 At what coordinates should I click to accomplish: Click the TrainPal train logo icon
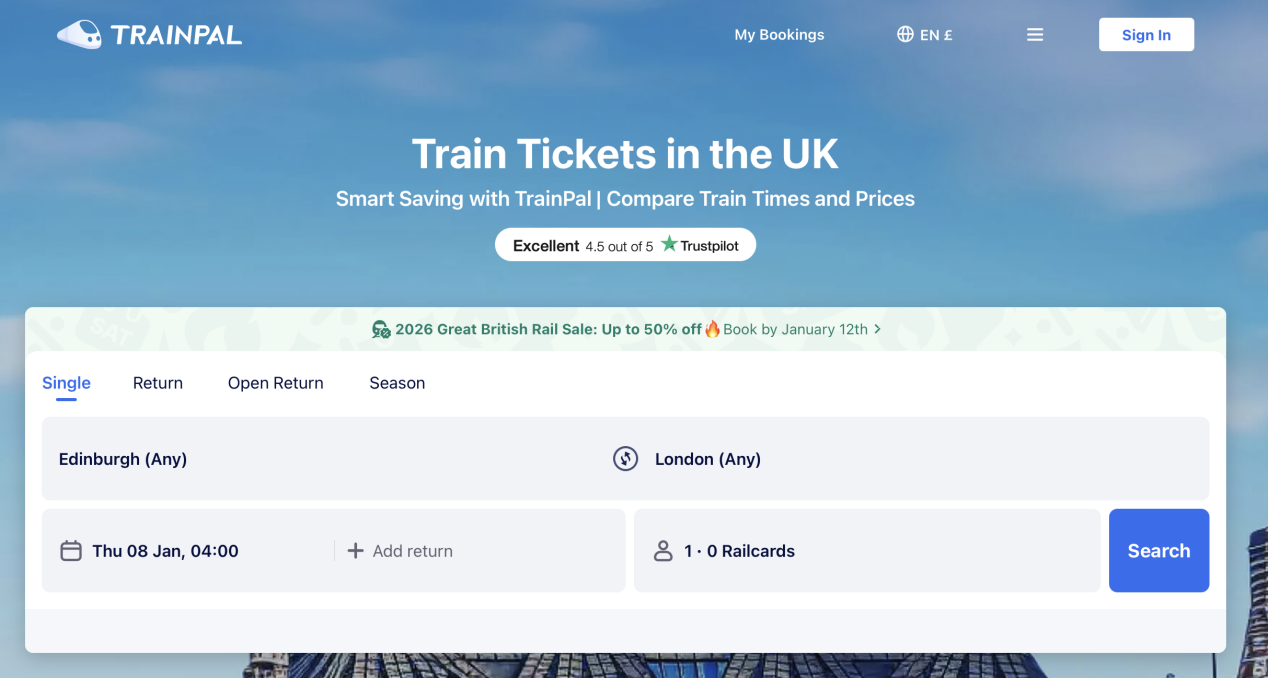click(79, 35)
